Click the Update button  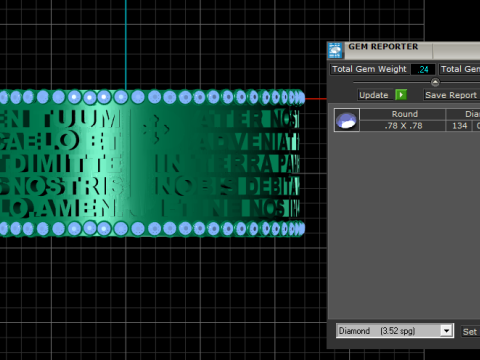(x=374, y=95)
